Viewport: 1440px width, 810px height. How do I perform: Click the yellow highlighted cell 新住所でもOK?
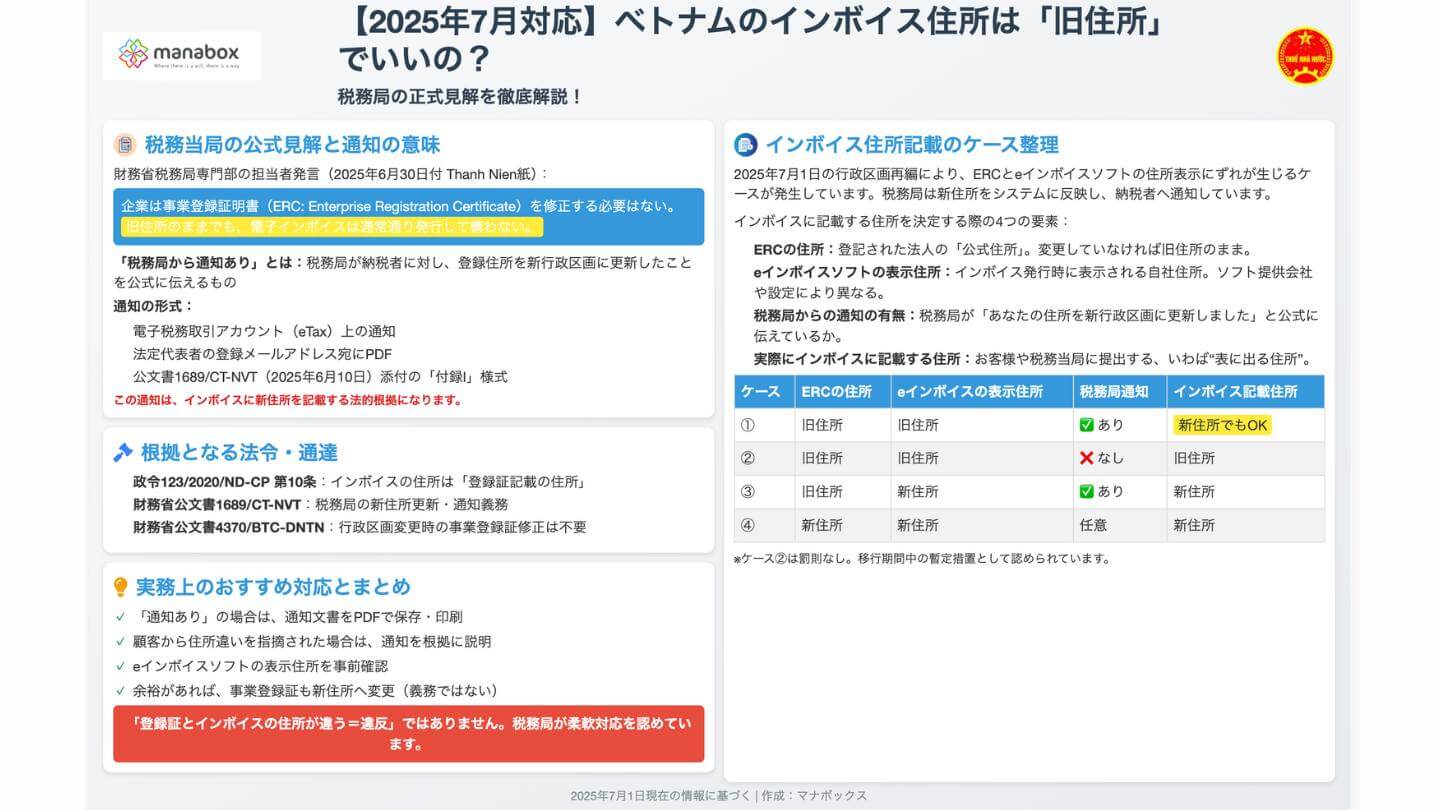1222,425
